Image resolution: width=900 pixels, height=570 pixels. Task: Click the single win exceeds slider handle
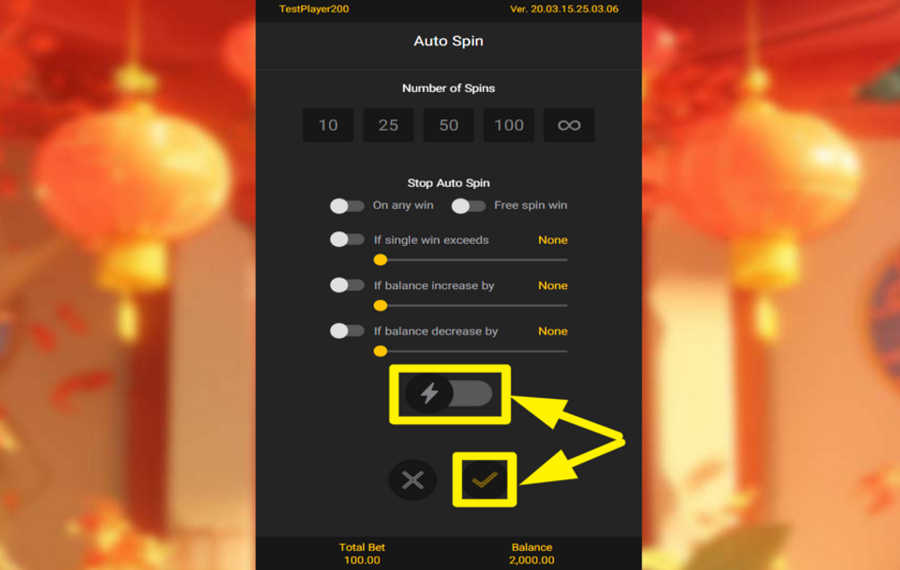pyautogui.click(x=380, y=260)
